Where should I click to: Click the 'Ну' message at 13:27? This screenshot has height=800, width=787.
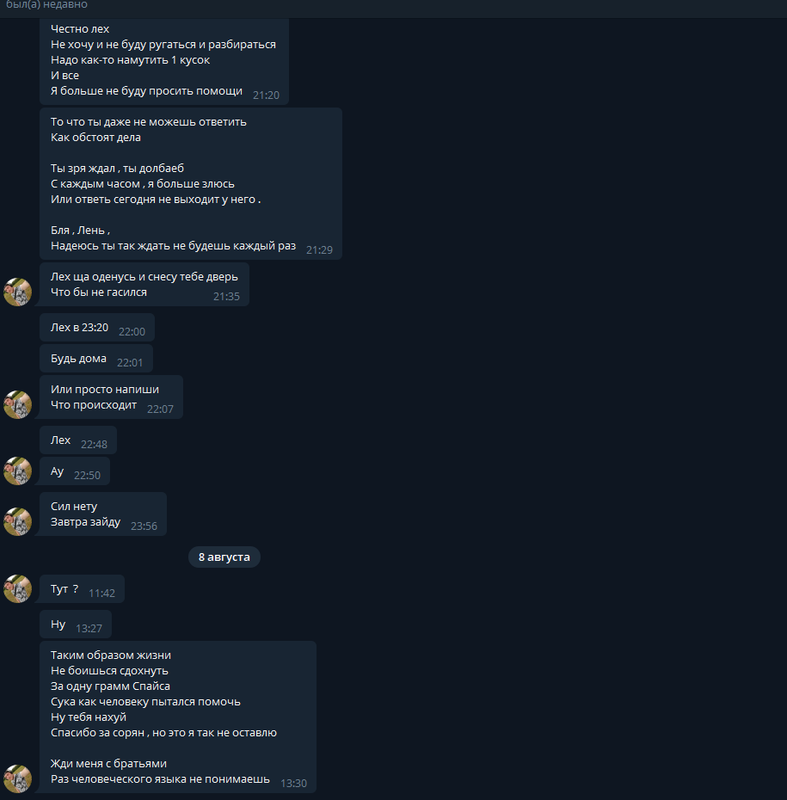click(75, 624)
